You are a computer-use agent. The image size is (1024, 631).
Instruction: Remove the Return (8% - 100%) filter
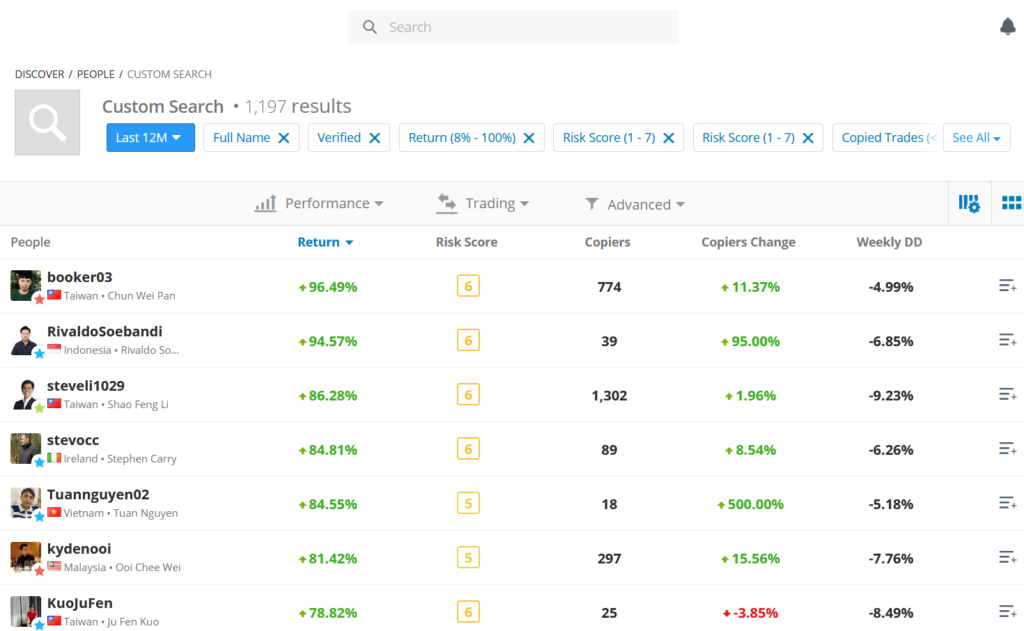[529, 138]
